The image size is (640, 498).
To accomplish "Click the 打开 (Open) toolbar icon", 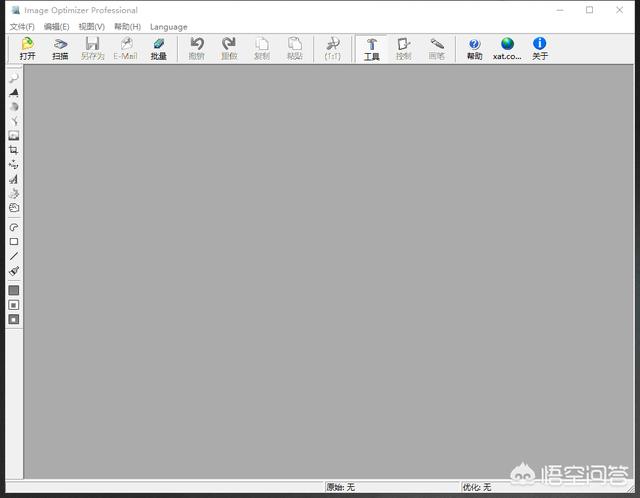I will point(27,49).
